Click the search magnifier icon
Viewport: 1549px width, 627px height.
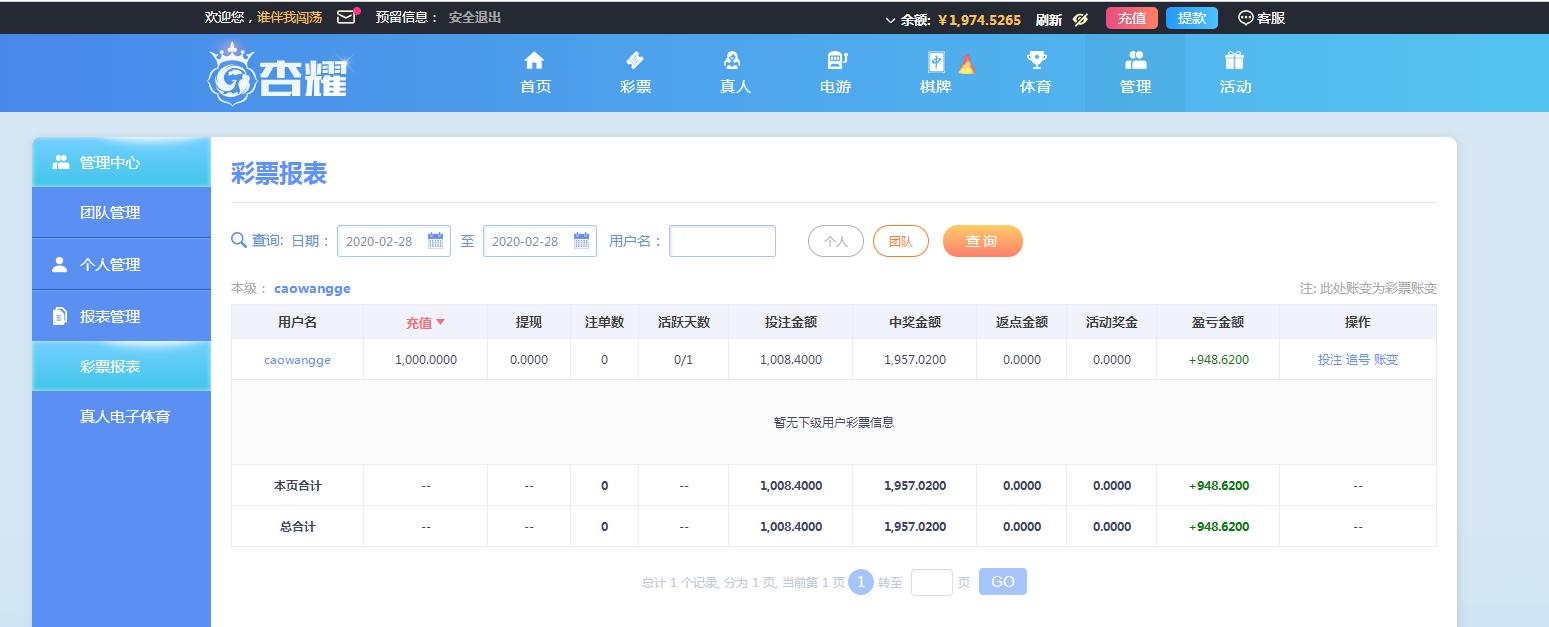239,240
